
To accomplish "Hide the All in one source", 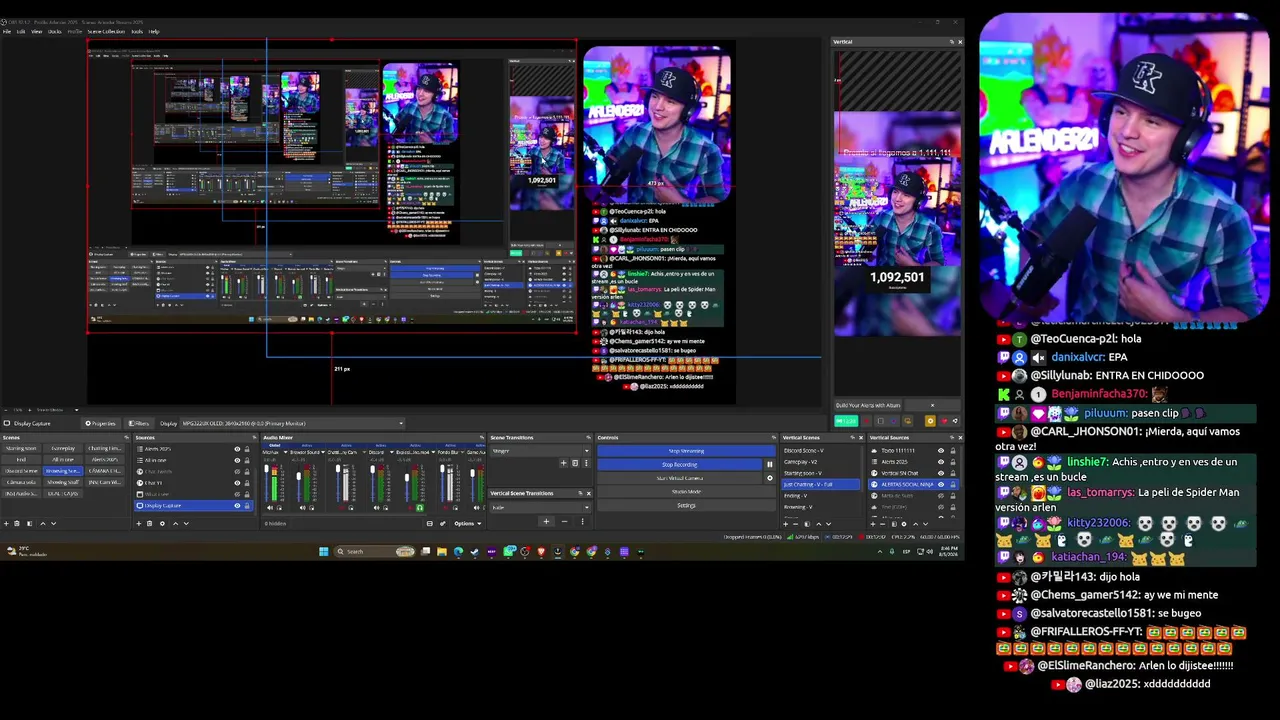I will 237,460.
